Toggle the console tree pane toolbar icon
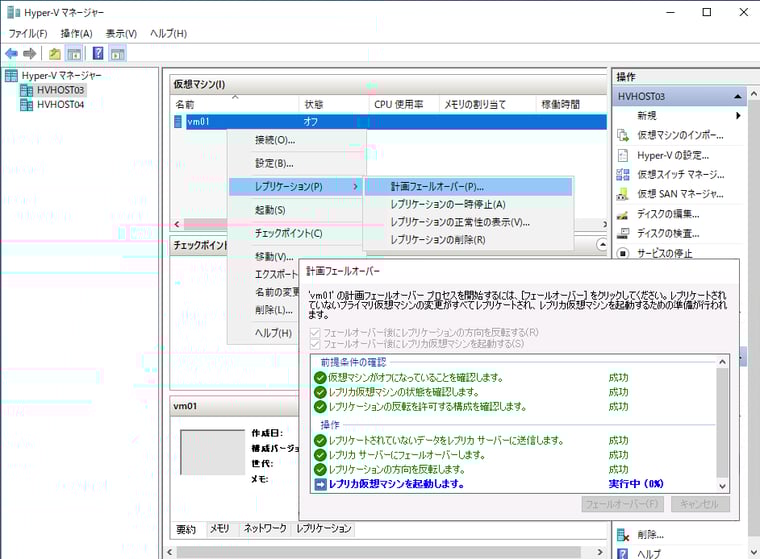 pos(74,53)
